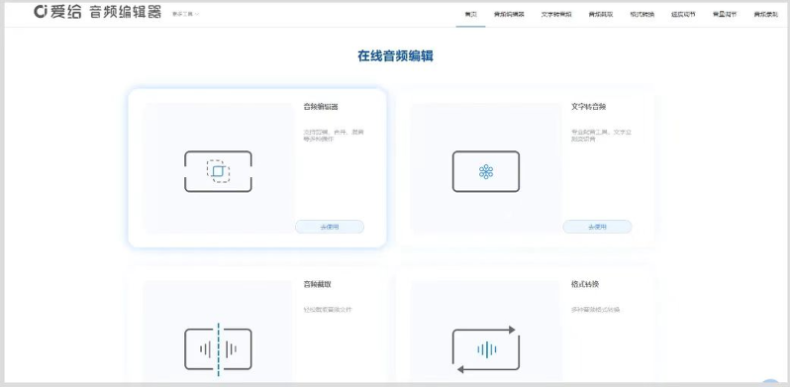The width and height of the screenshot is (790, 387).
Task: Click the format conversion arrows icon
Action: tap(486, 349)
